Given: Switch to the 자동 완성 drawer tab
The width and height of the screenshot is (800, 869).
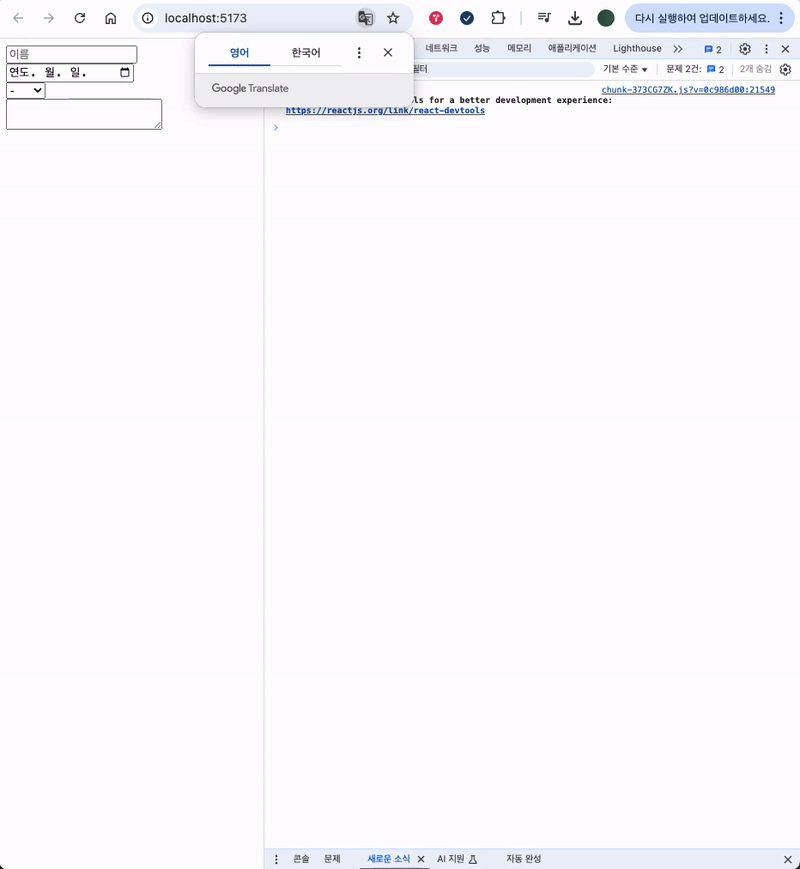Looking at the screenshot, I should pos(523,858).
